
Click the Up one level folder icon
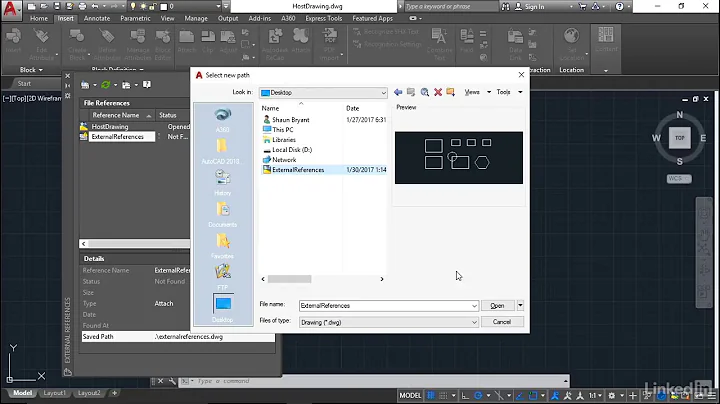(x=411, y=92)
